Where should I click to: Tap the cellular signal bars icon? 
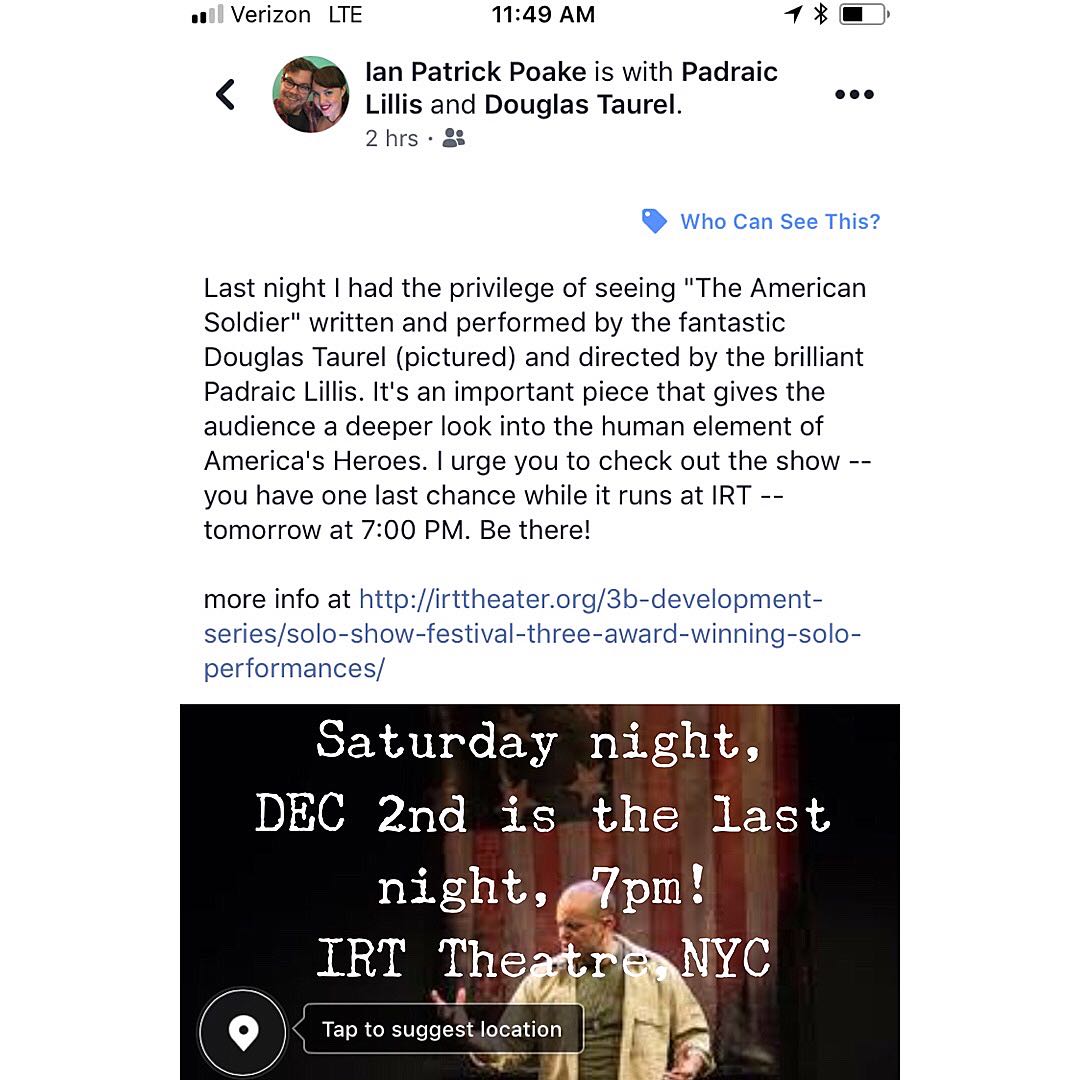coord(207,14)
